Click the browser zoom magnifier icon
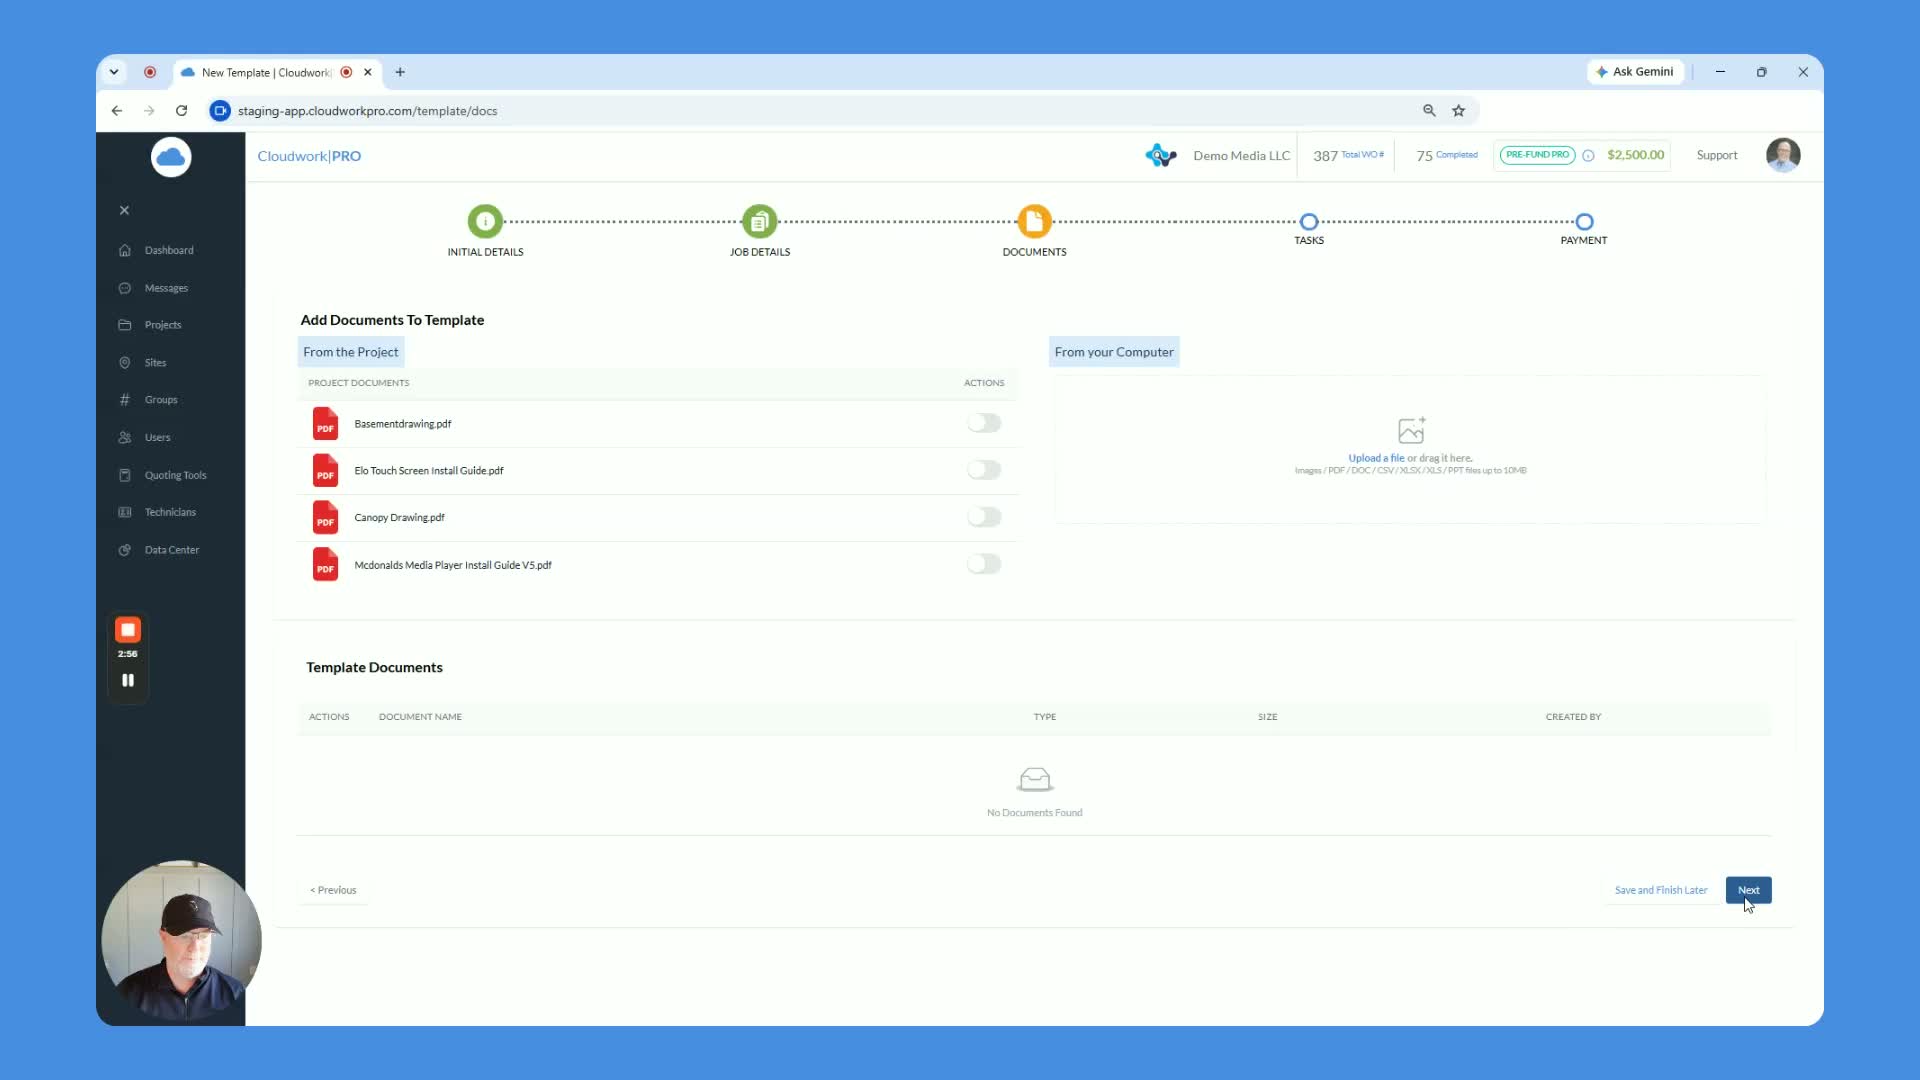 [1429, 111]
